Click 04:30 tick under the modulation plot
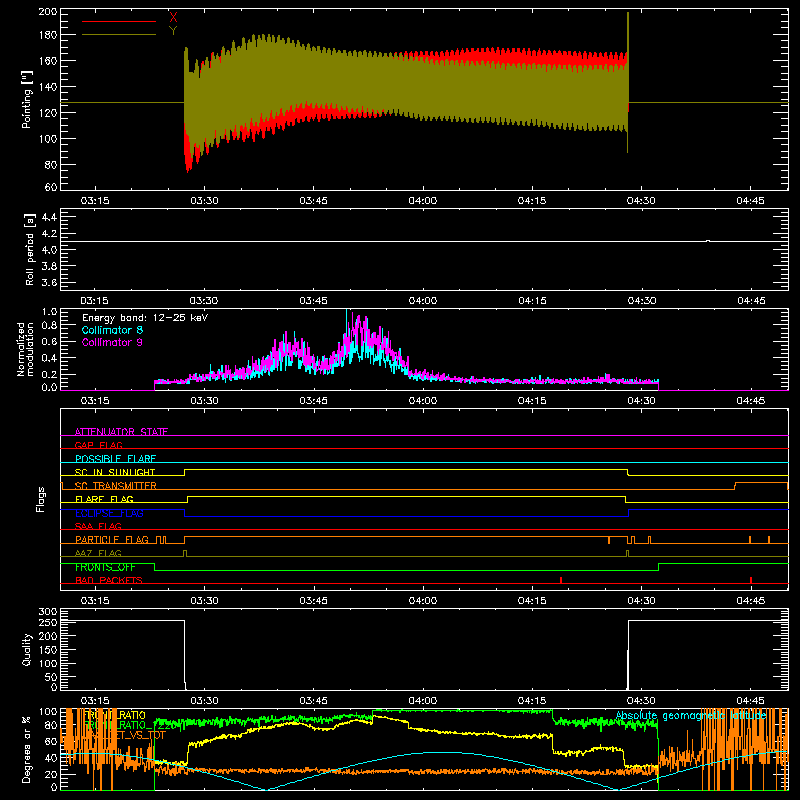Image resolution: width=800 pixels, height=800 pixels. (641, 401)
